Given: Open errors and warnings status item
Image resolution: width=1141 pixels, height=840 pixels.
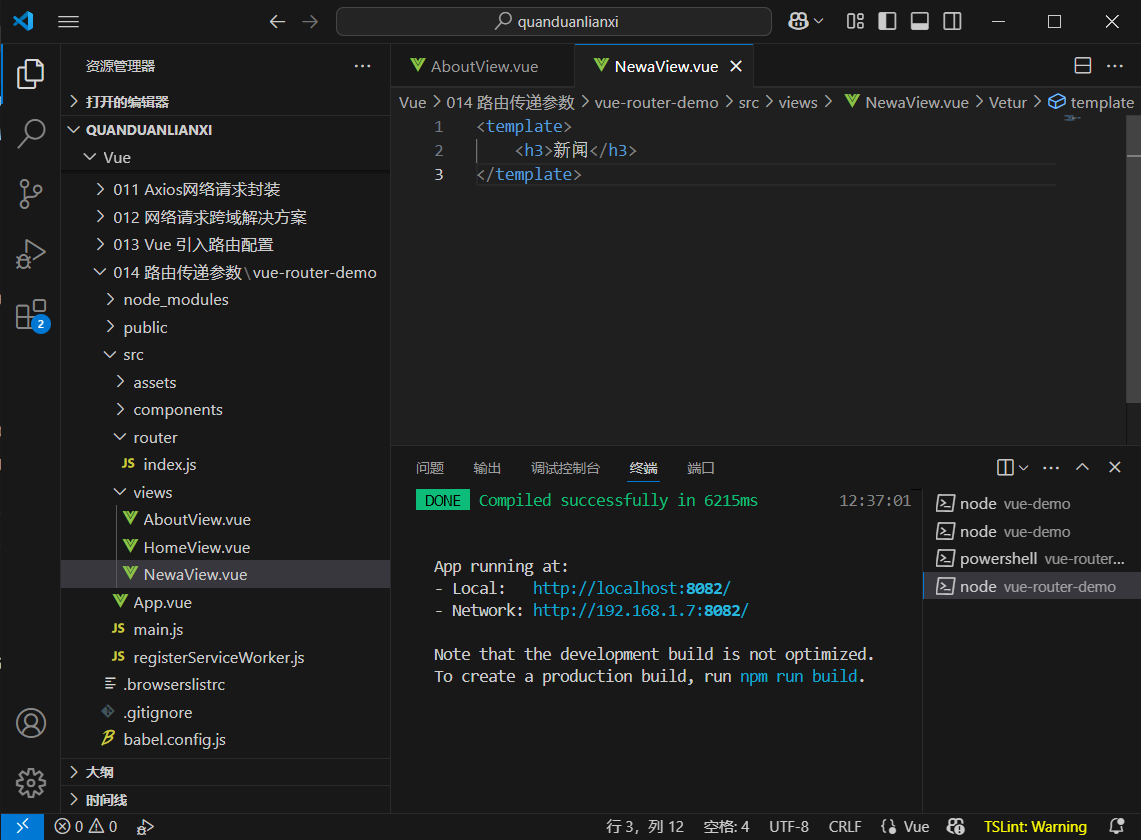Looking at the screenshot, I should coord(86,827).
